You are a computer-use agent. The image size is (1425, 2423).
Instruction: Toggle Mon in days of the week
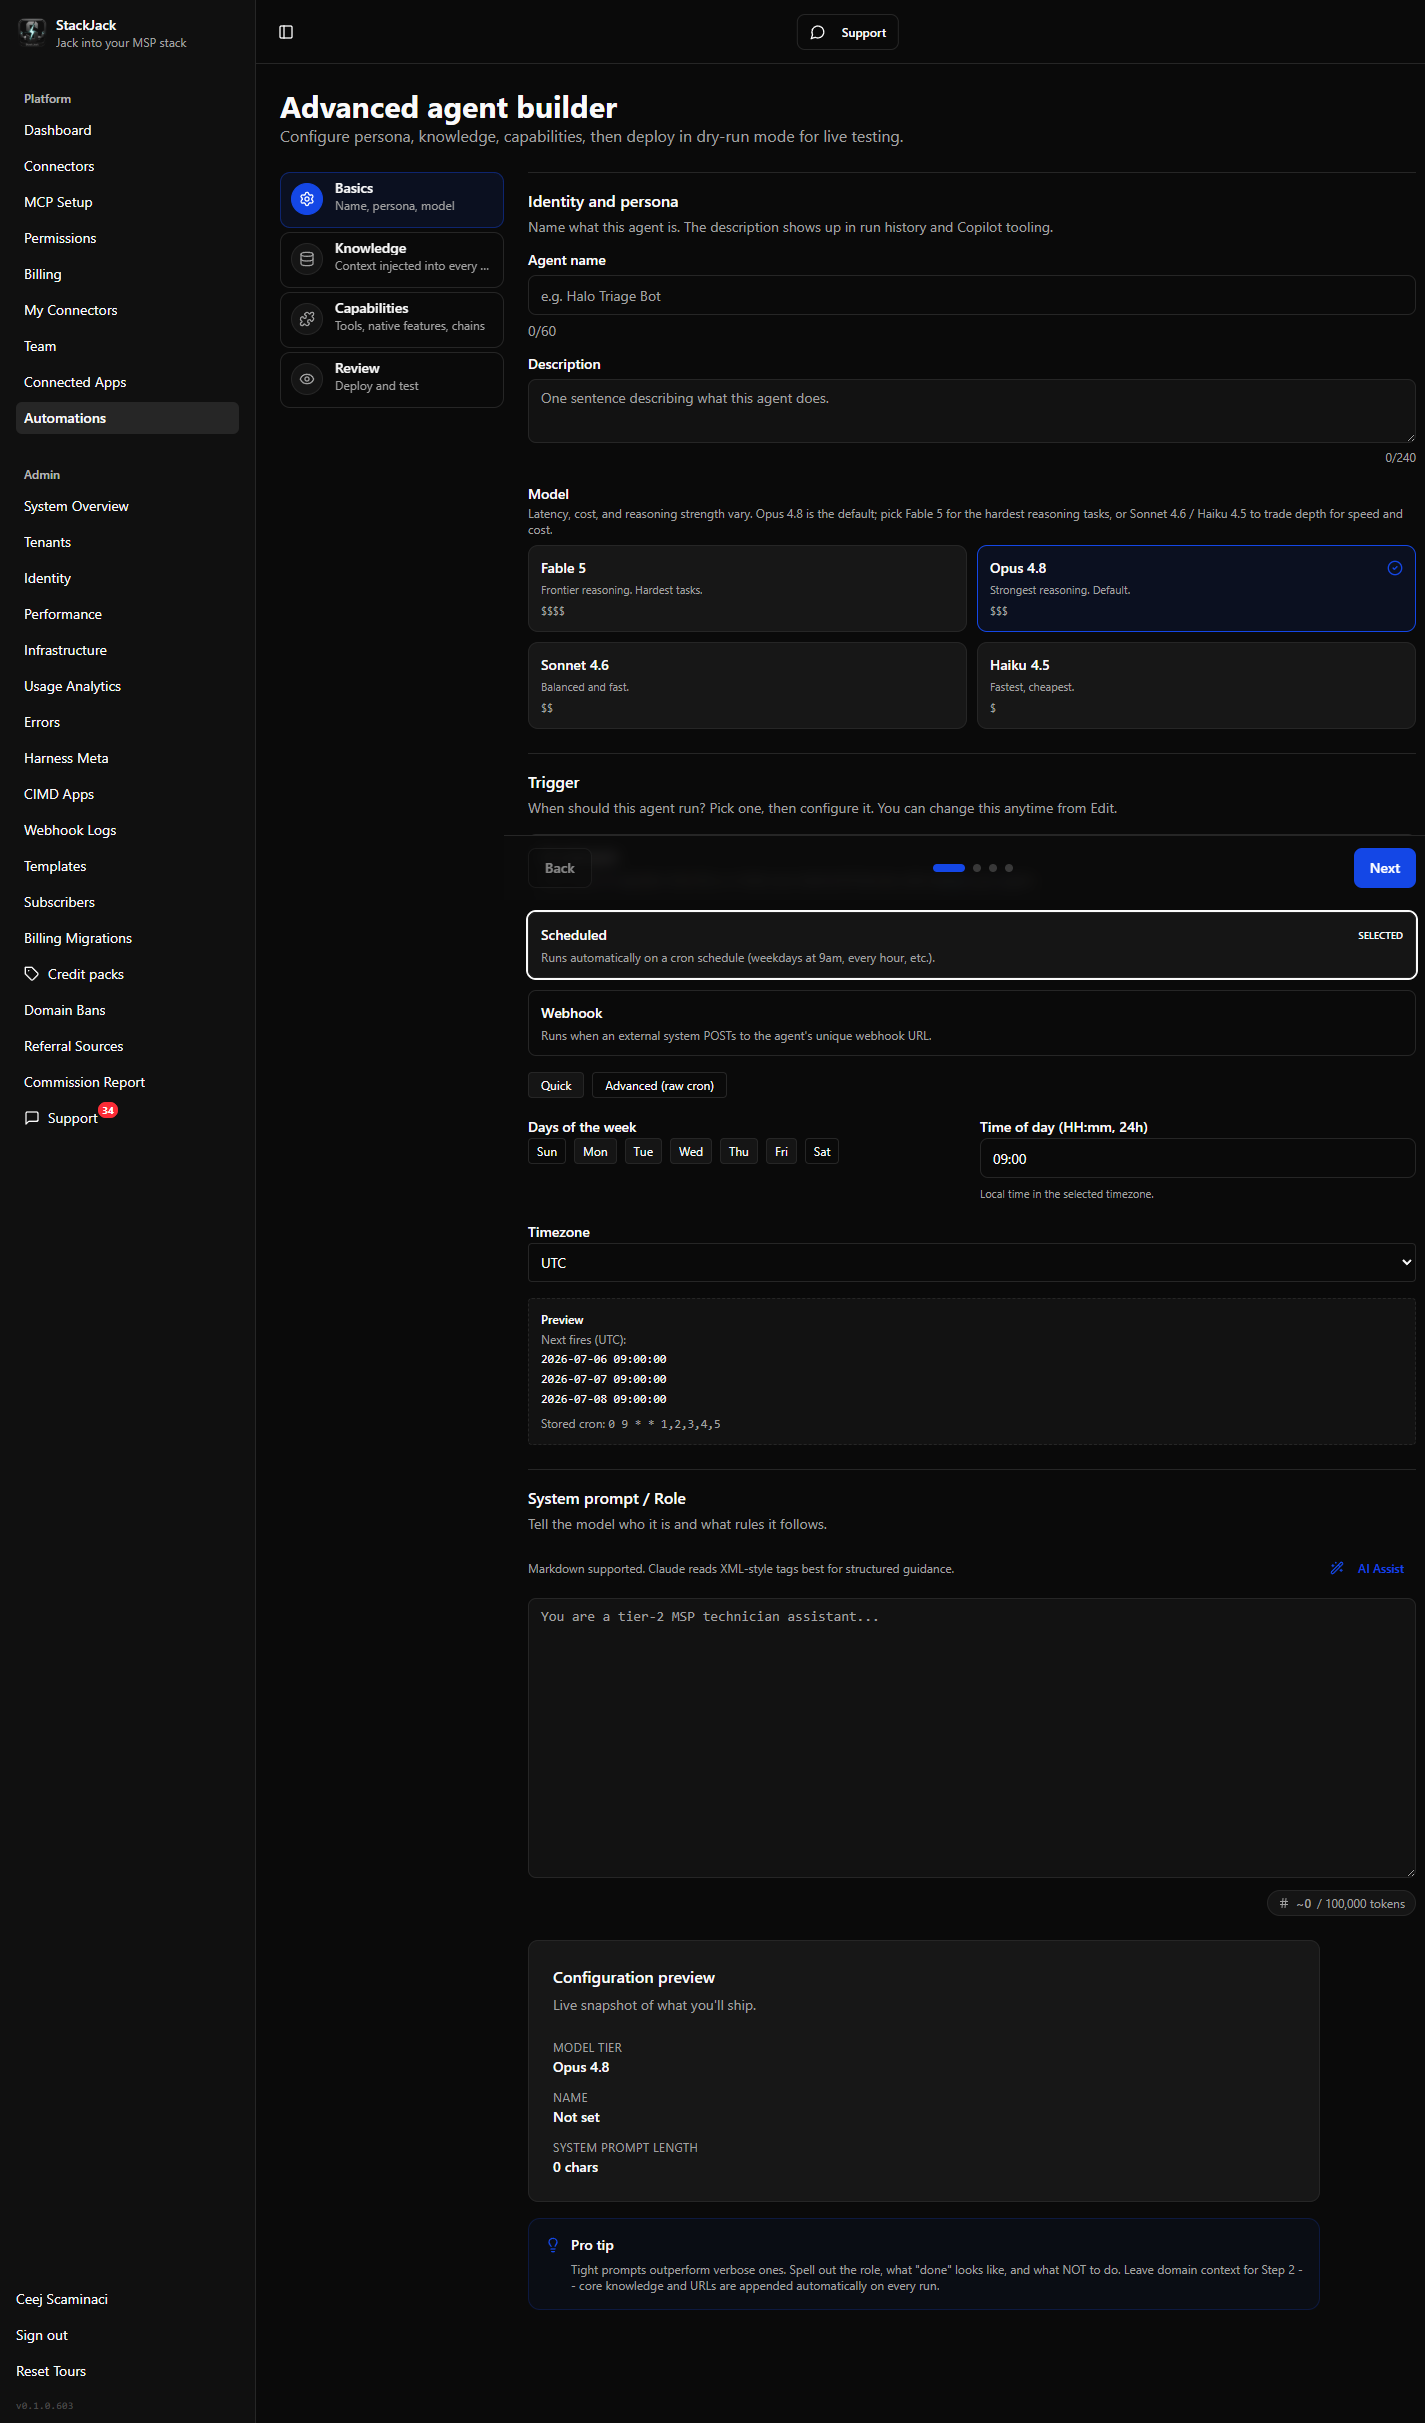595,1151
